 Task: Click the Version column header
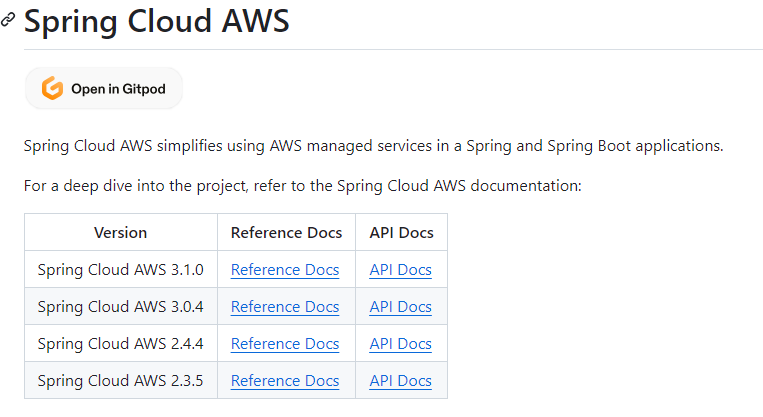[121, 233]
